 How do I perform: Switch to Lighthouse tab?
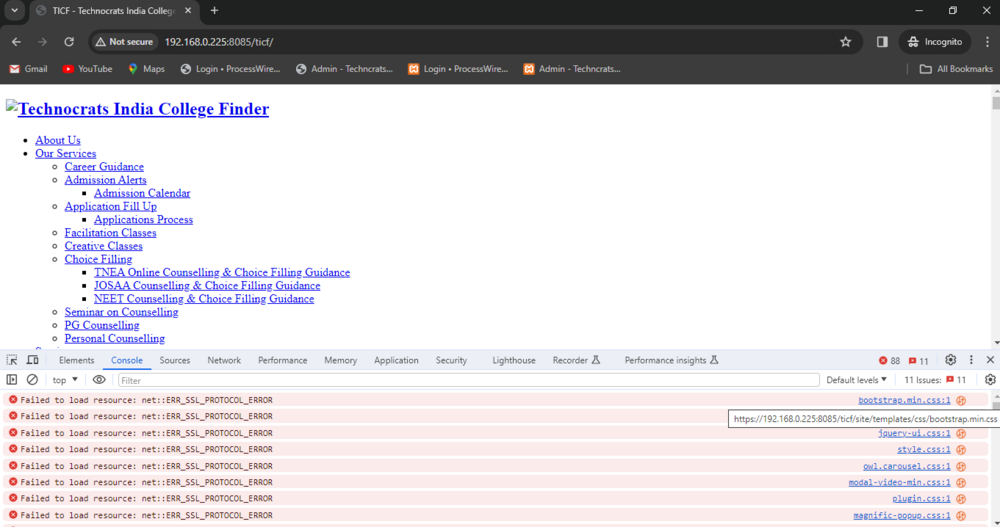click(514, 360)
